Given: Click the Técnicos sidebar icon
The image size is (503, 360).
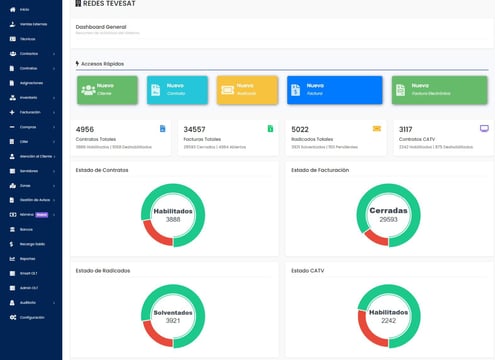Looking at the screenshot, I should pyautogui.click(x=13, y=39).
